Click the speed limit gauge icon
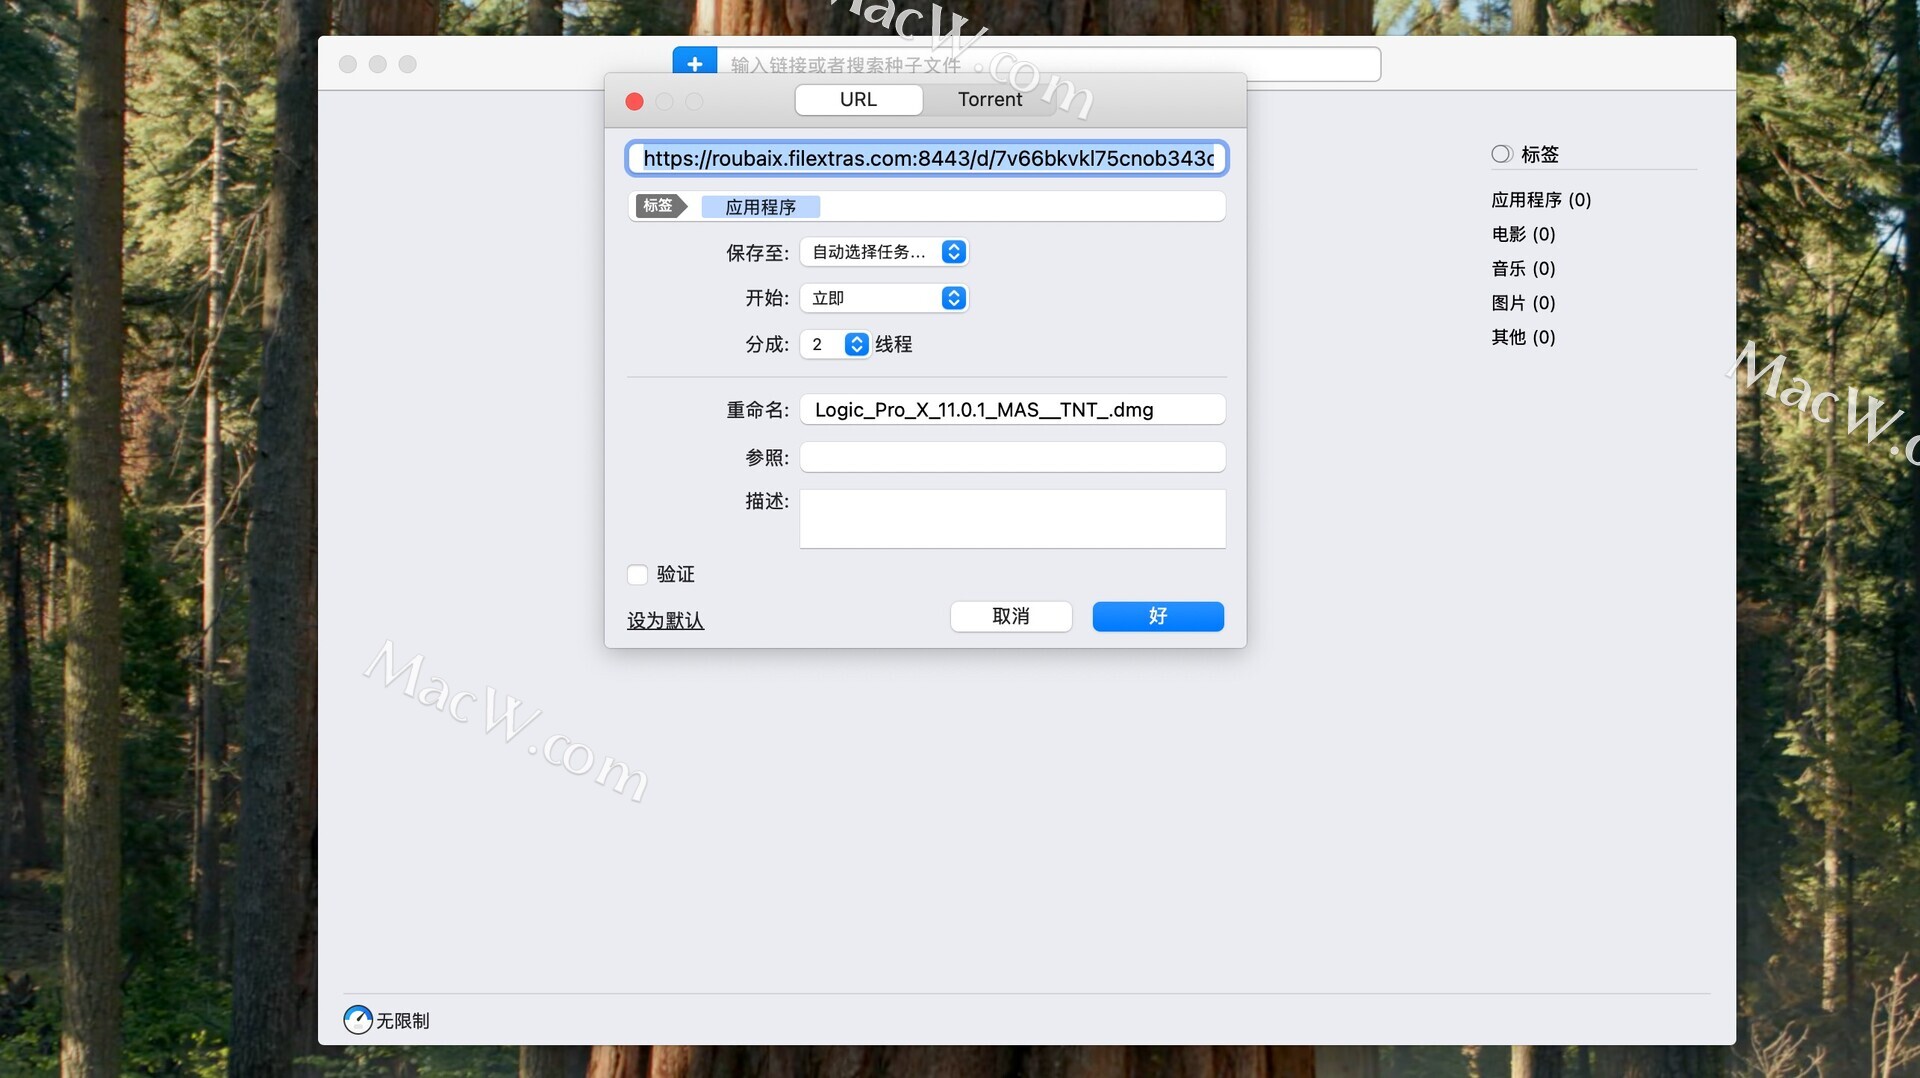This screenshot has width=1920, height=1078. coord(358,1020)
